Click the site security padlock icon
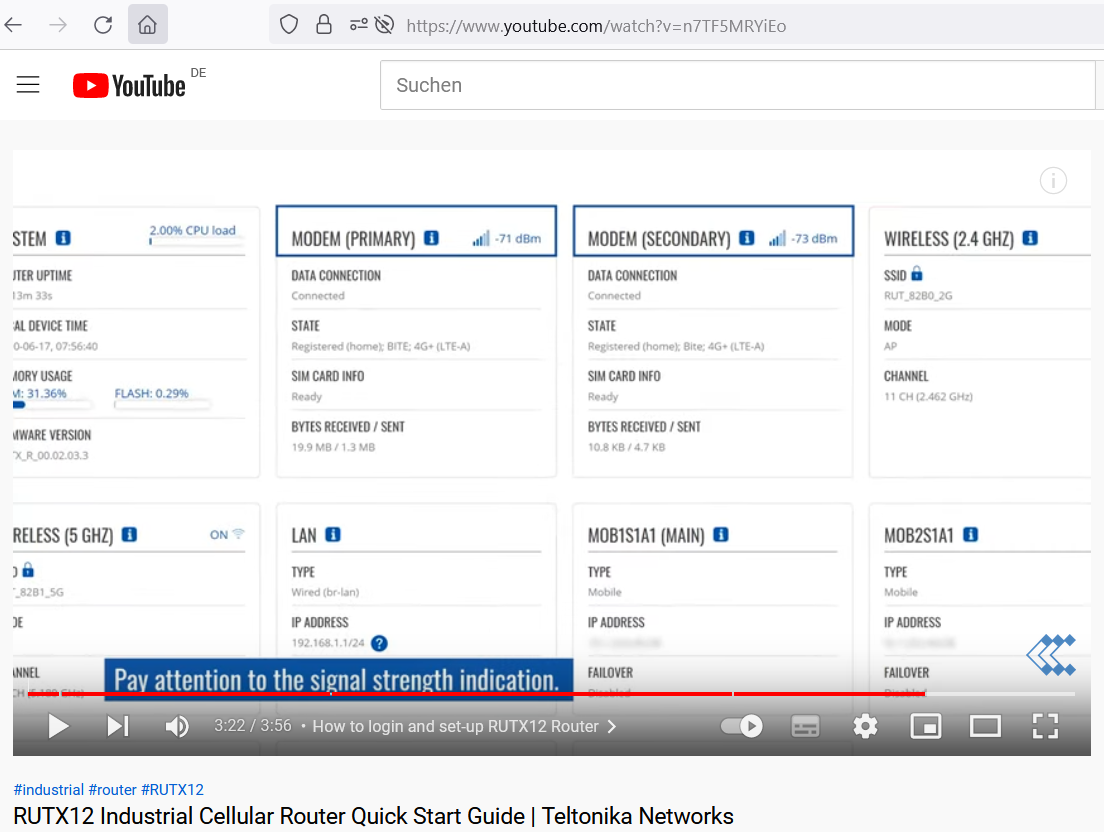This screenshot has width=1104, height=832. [324, 25]
